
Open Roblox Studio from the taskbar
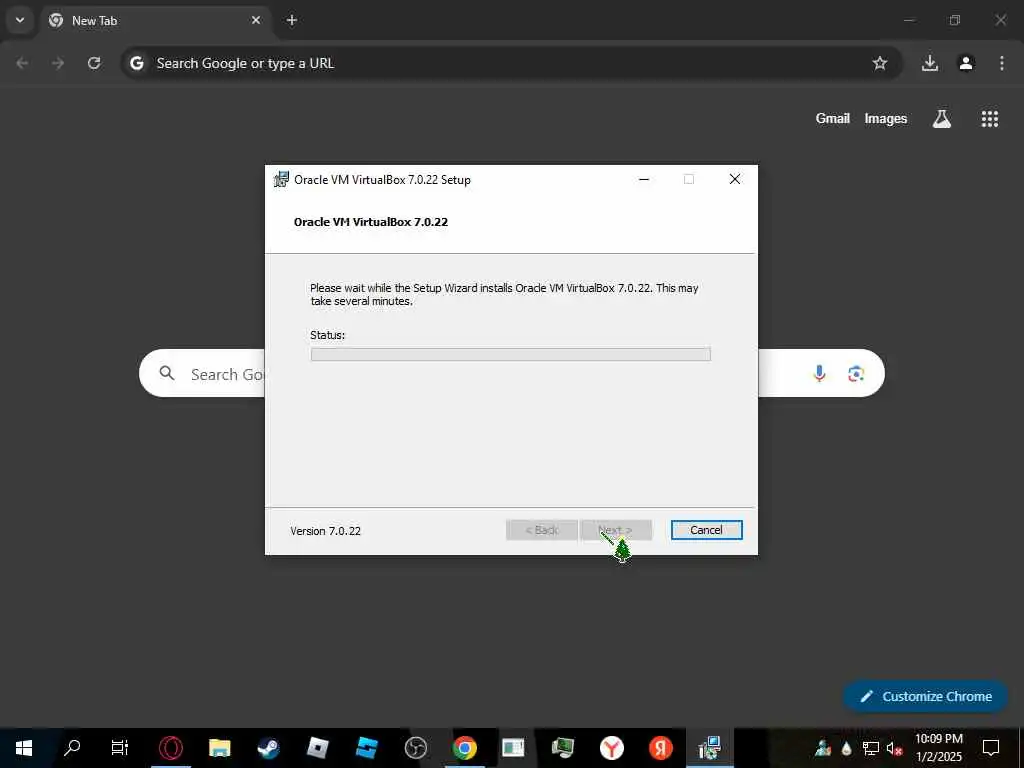click(366, 748)
